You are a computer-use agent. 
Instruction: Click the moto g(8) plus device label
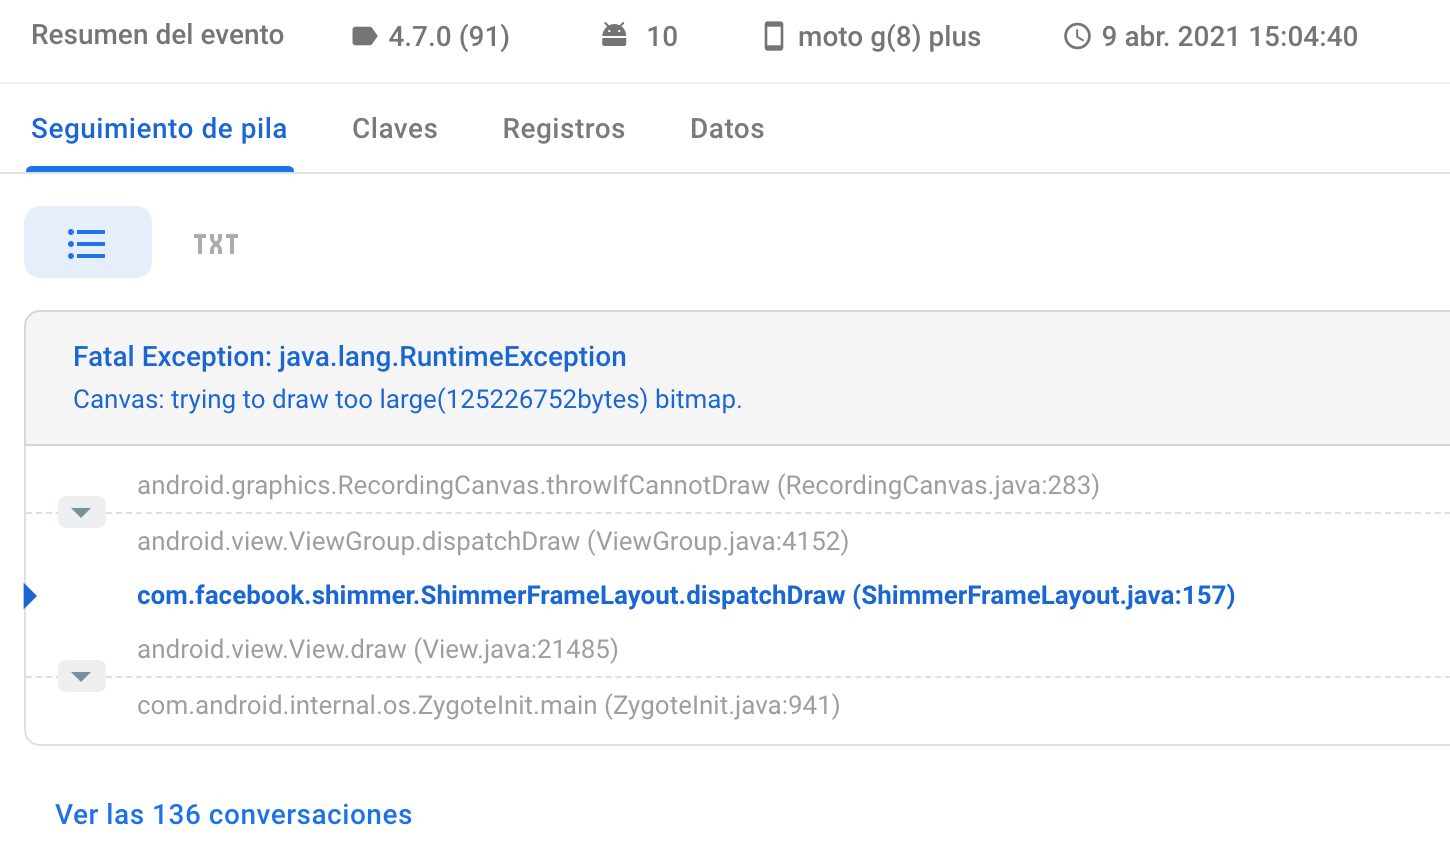coord(889,37)
